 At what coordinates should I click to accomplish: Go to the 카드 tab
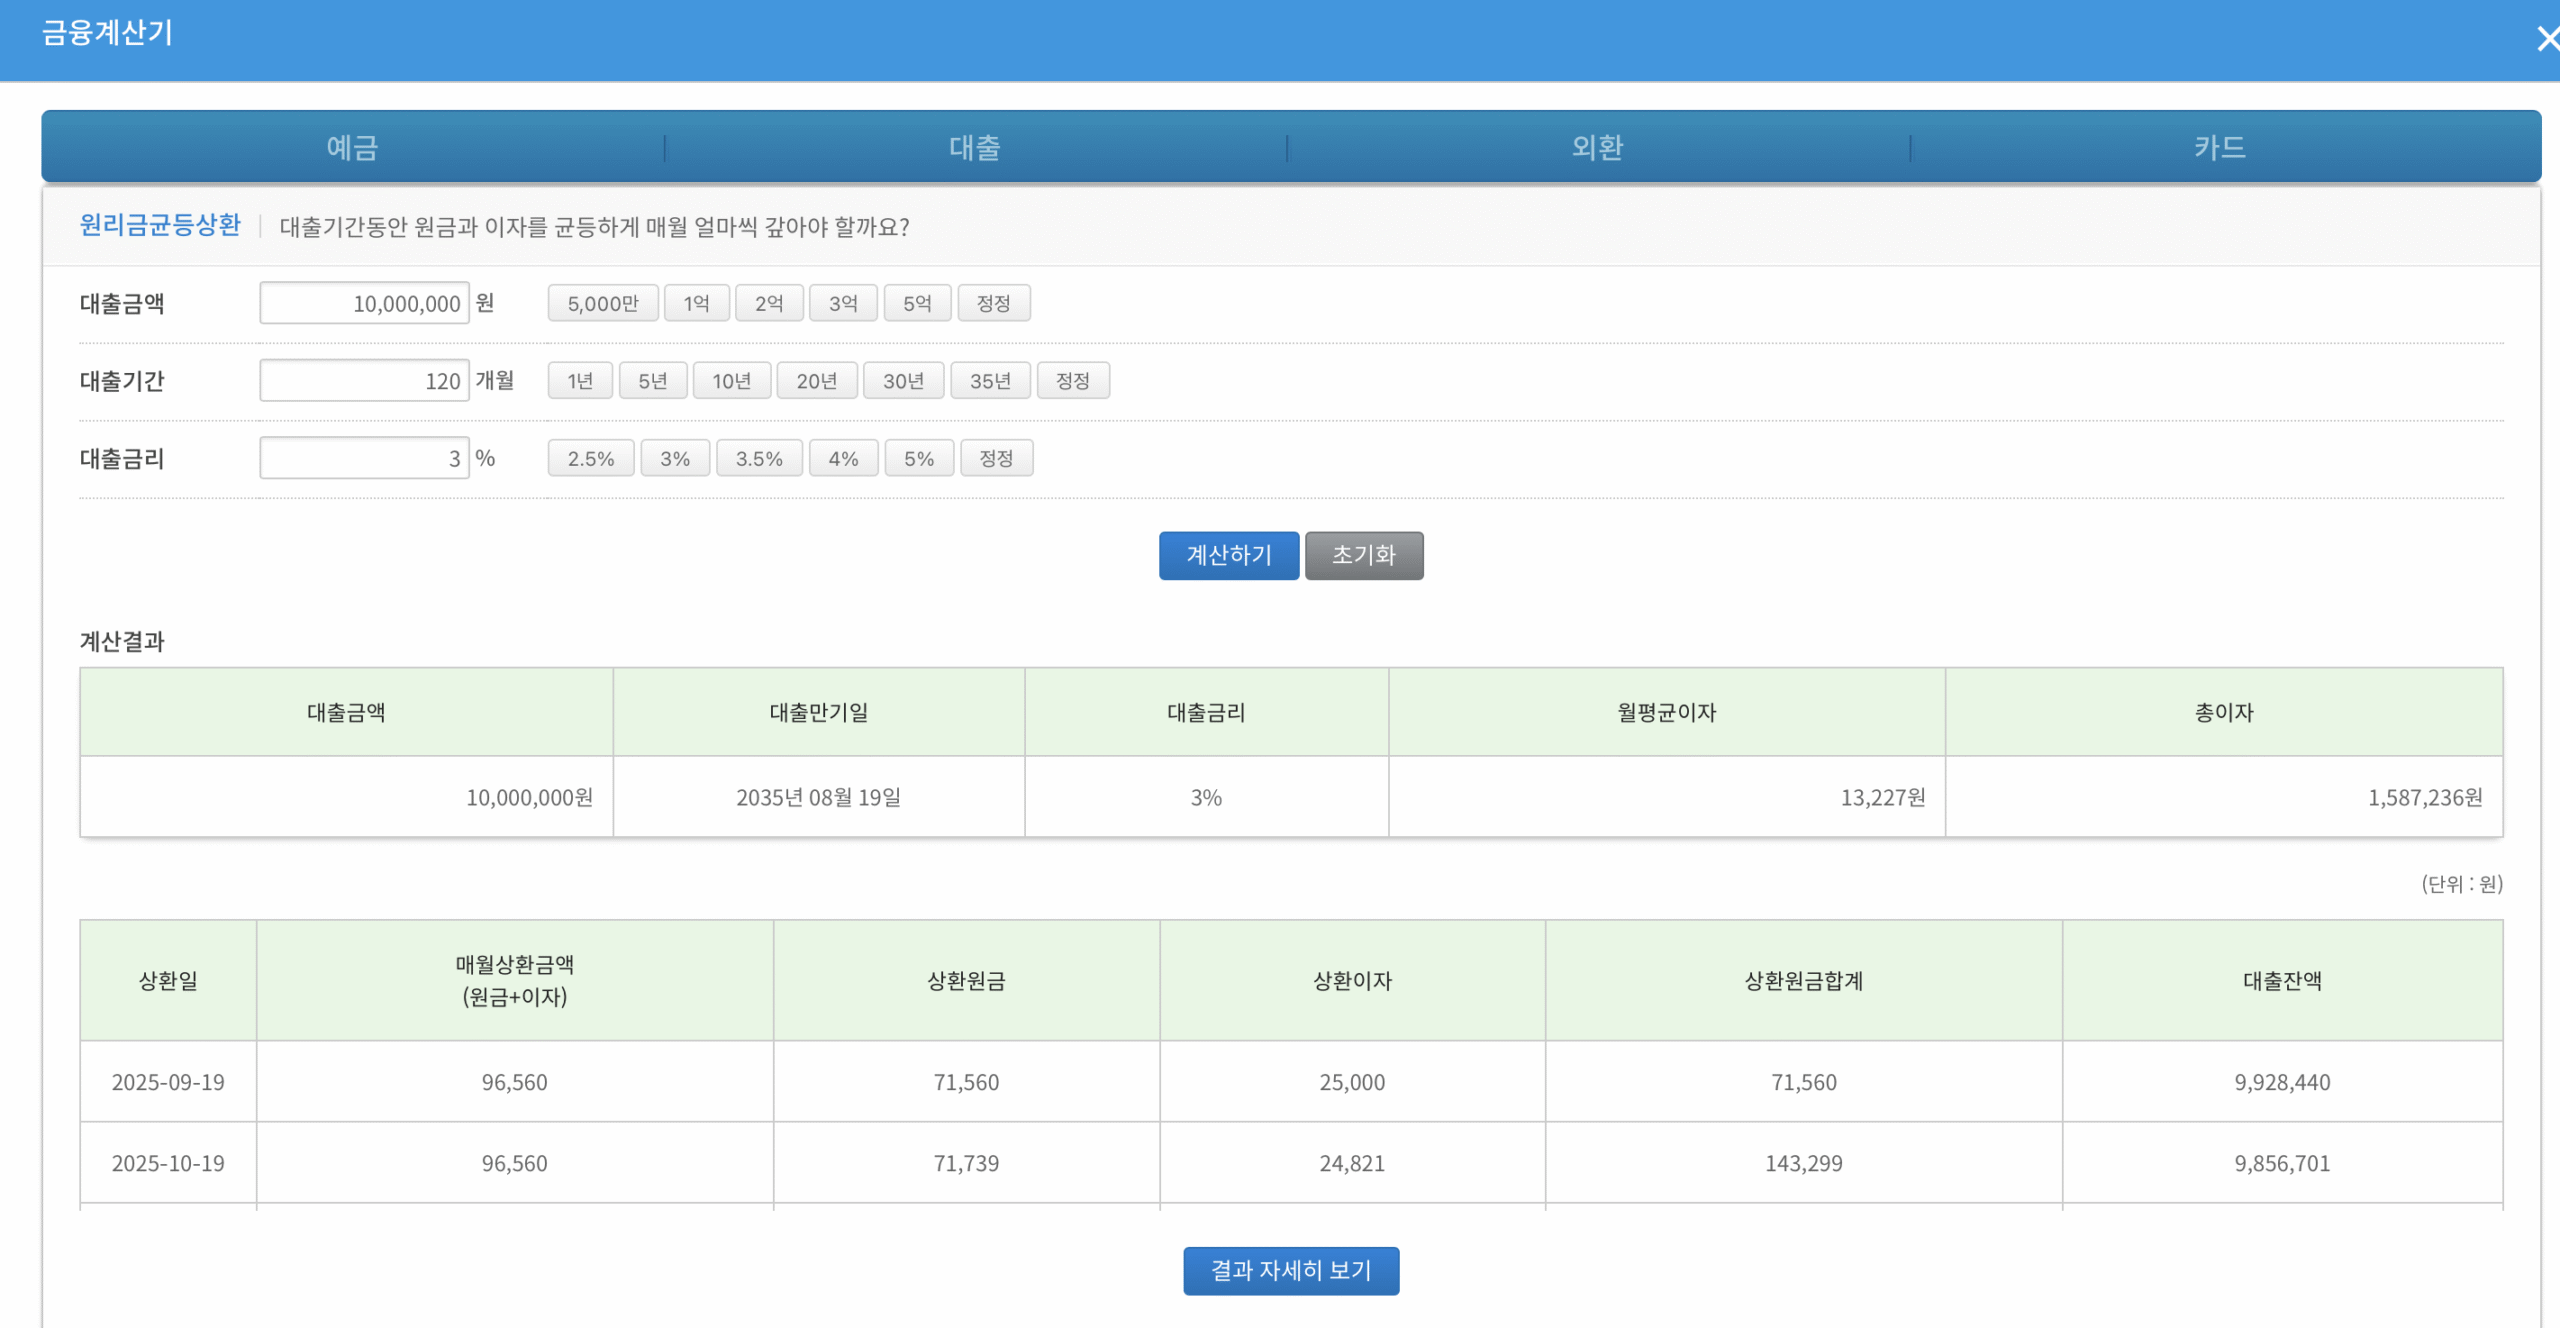pos(2220,148)
